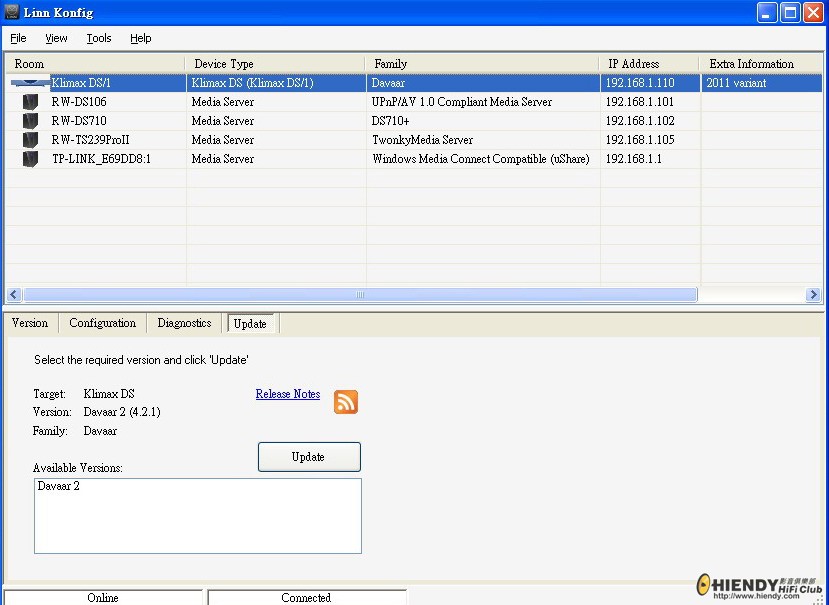The image size is (829, 605).
Task: Sort by the Room column header
Action: pyautogui.click(x=95, y=64)
